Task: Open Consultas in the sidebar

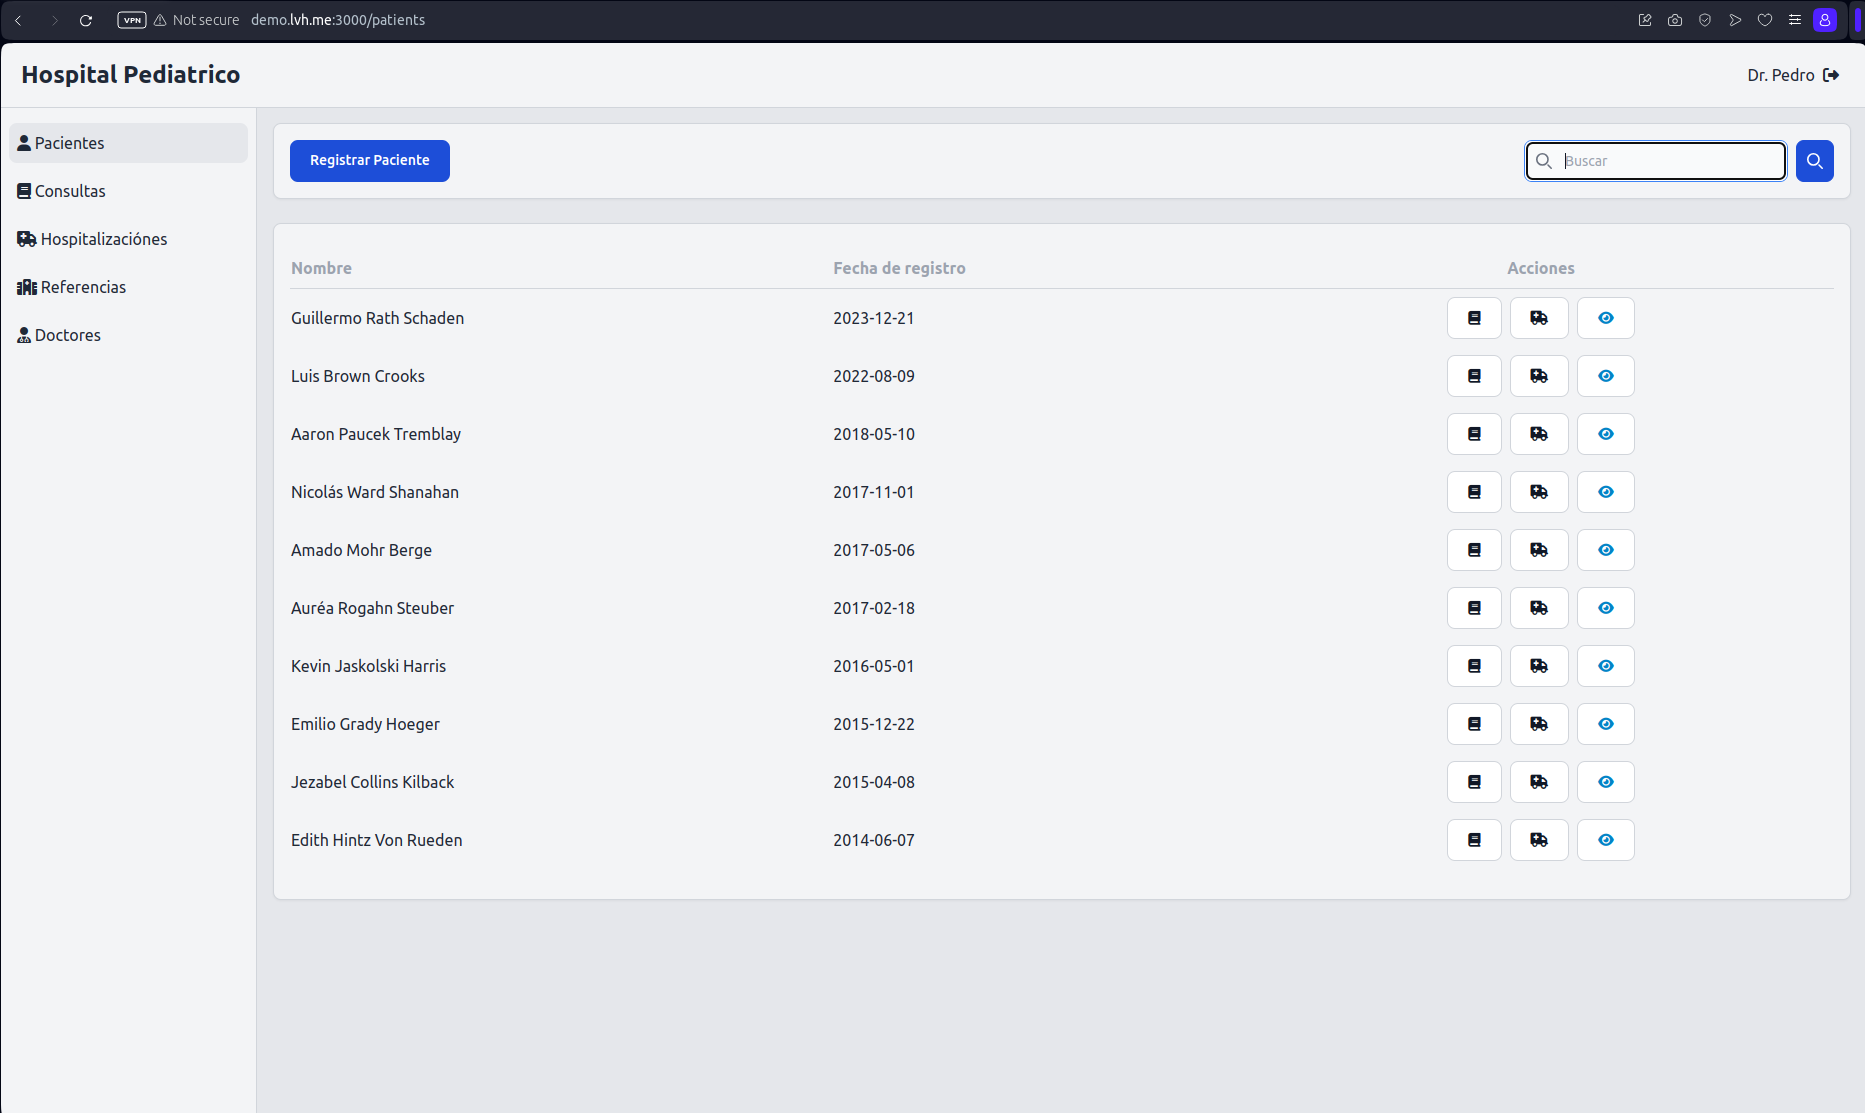Action: [128, 191]
